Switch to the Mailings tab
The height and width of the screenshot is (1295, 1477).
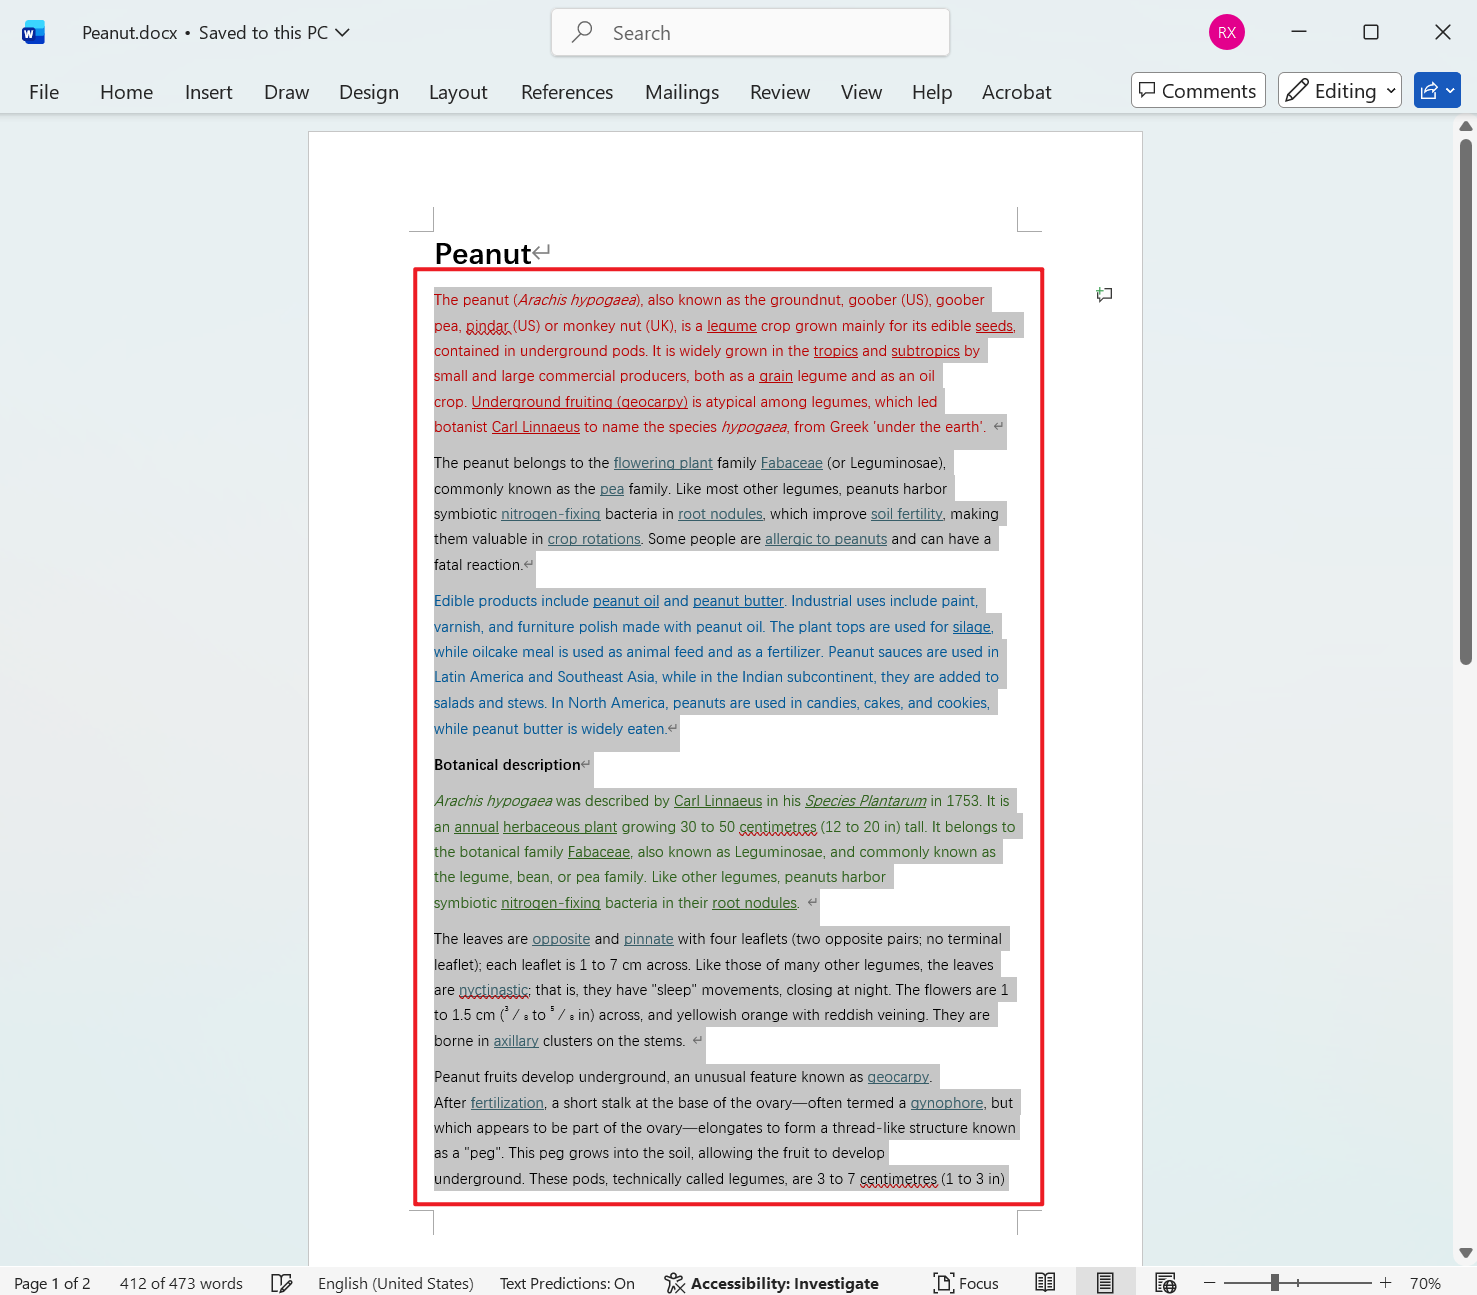click(681, 91)
